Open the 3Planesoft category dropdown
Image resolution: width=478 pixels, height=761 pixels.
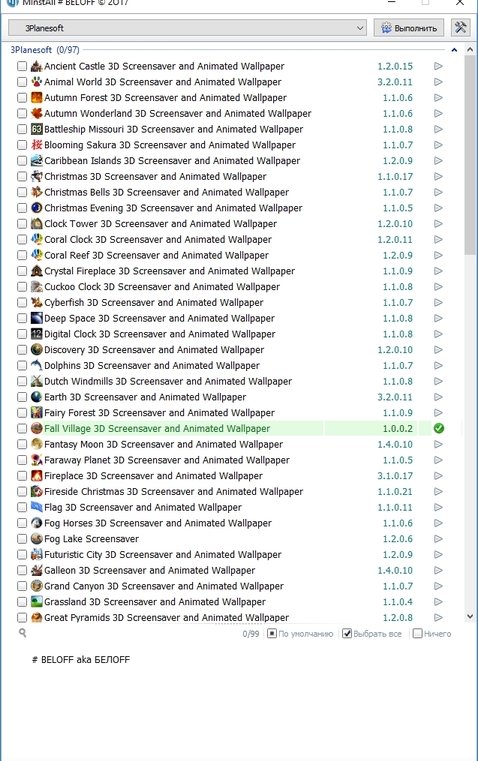pos(187,28)
